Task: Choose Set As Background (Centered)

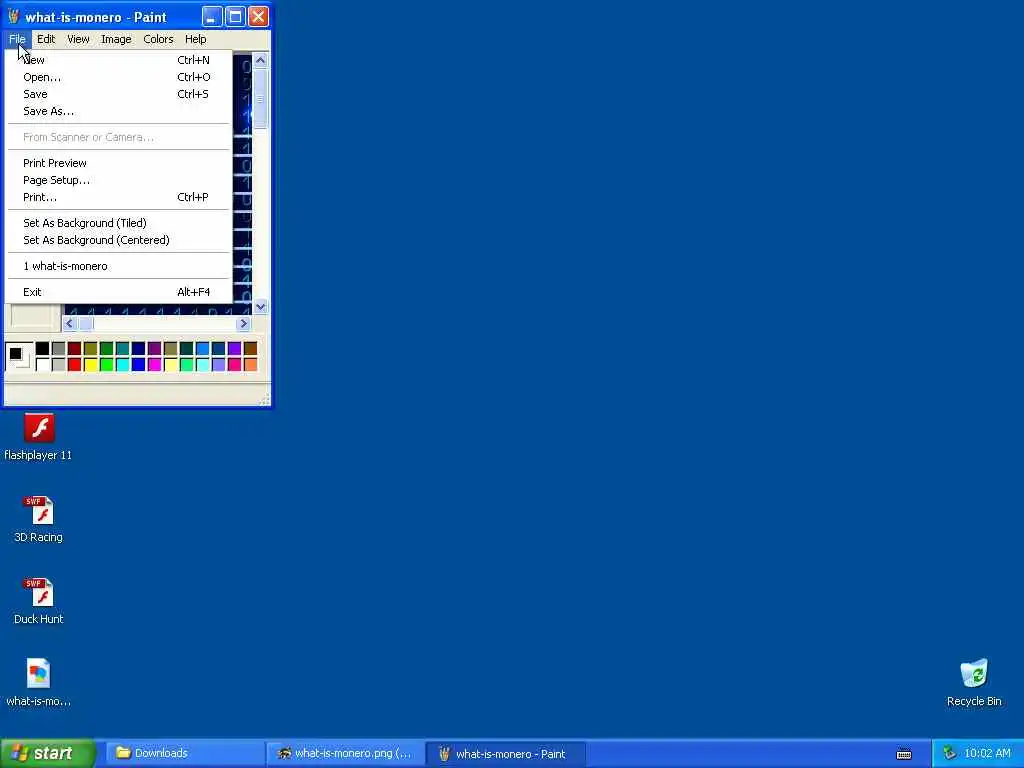Action: (x=119, y=240)
